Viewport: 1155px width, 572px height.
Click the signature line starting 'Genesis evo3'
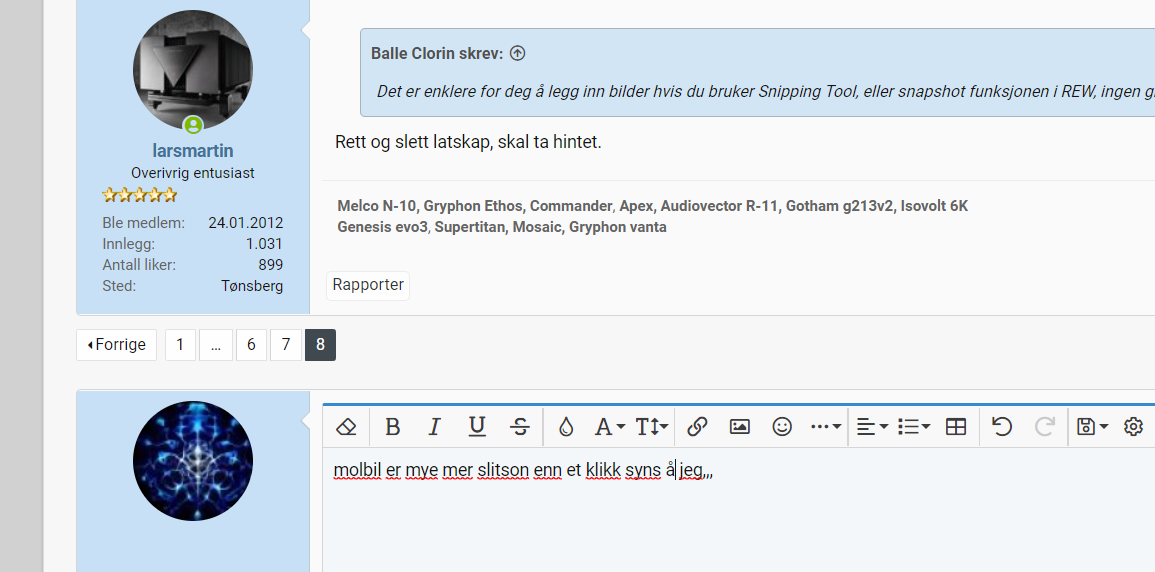pyautogui.click(x=502, y=227)
